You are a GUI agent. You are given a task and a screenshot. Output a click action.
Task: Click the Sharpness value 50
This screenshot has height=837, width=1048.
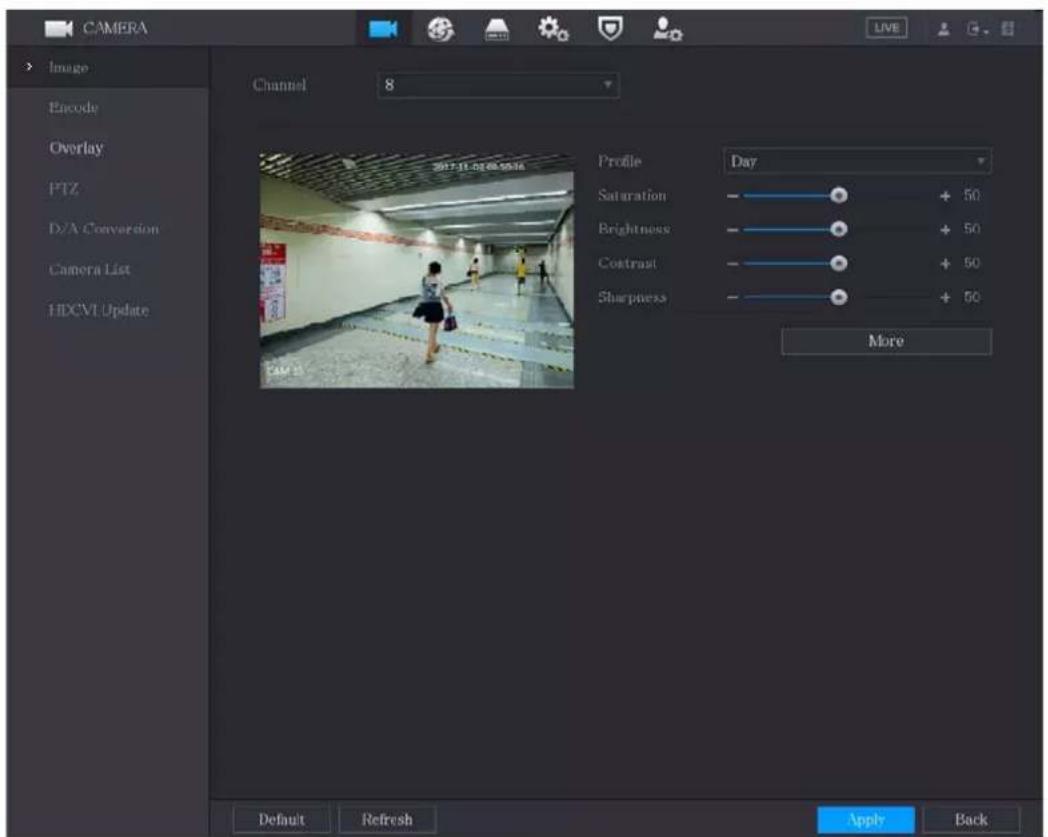click(x=972, y=297)
